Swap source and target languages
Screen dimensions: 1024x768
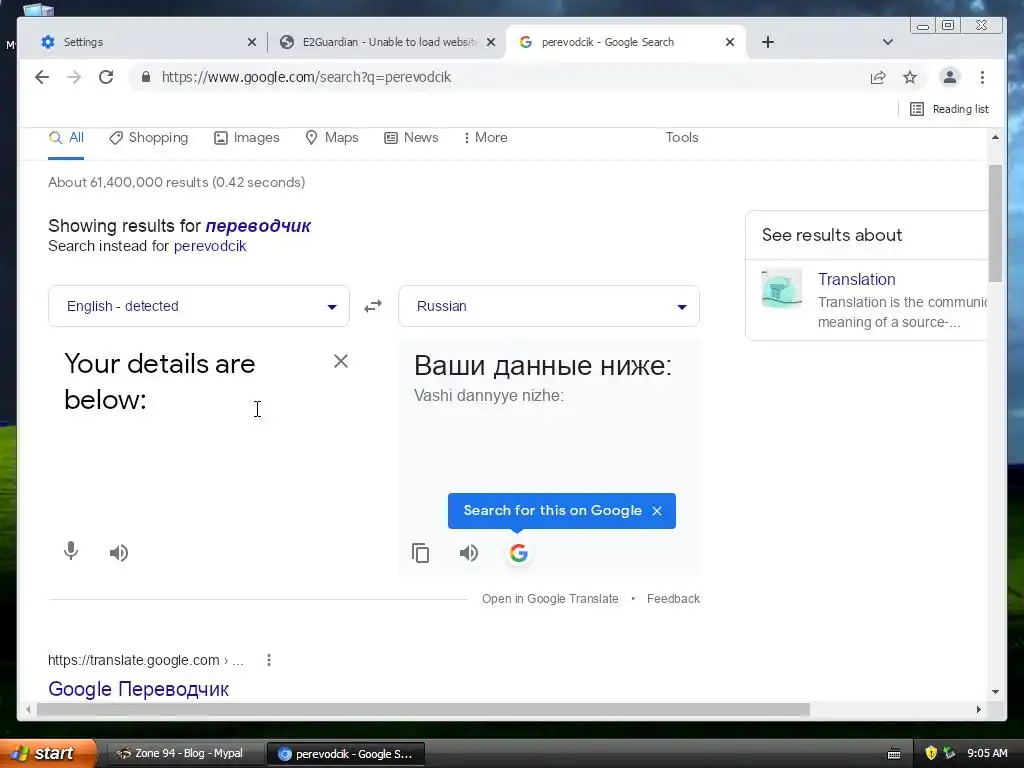click(x=373, y=306)
